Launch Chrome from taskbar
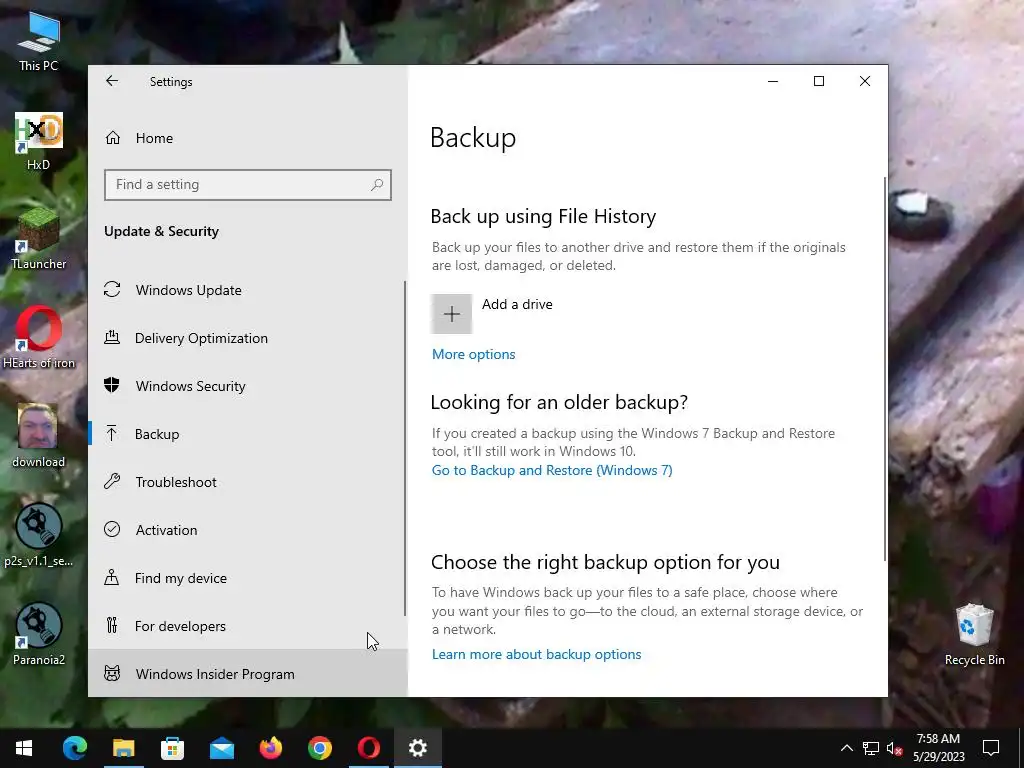This screenshot has width=1024, height=768. click(319, 748)
